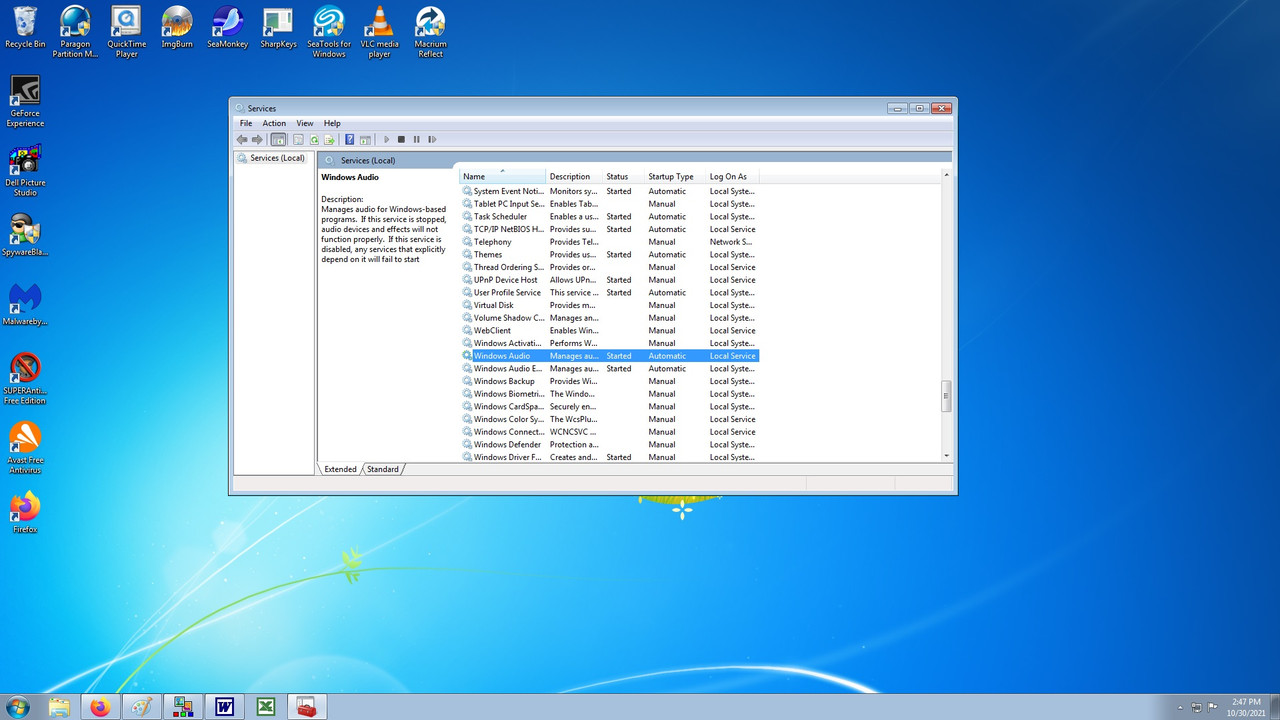Image resolution: width=1280 pixels, height=720 pixels.
Task: Select the WebClient service row
Action: 610,330
